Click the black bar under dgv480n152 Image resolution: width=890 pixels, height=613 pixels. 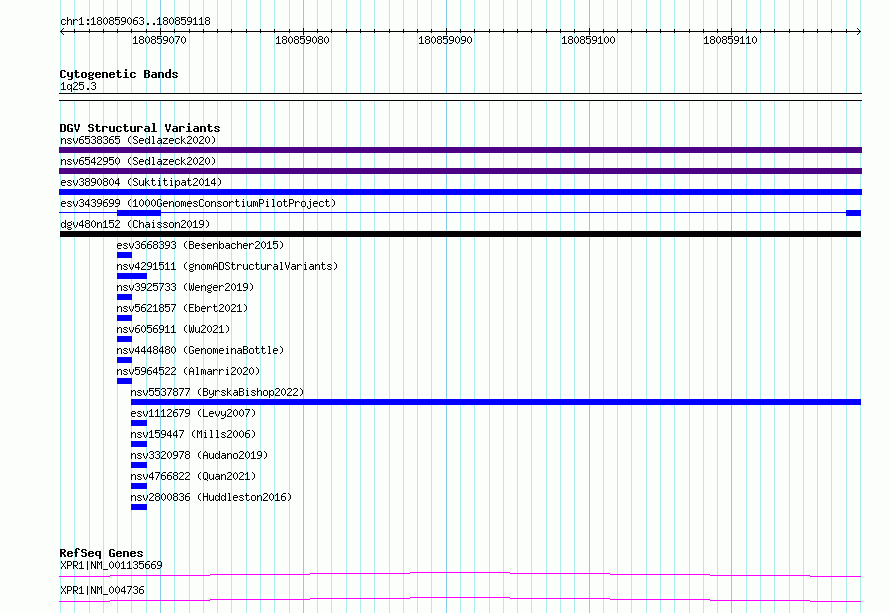click(x=460, y=234)
